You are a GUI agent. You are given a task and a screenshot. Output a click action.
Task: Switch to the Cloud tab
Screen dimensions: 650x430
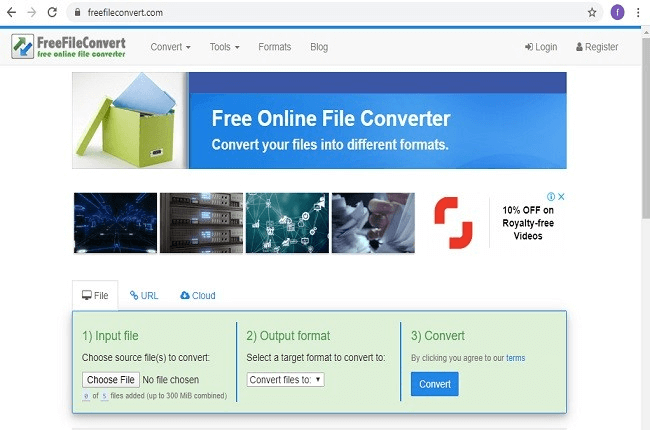coord(198,295)
